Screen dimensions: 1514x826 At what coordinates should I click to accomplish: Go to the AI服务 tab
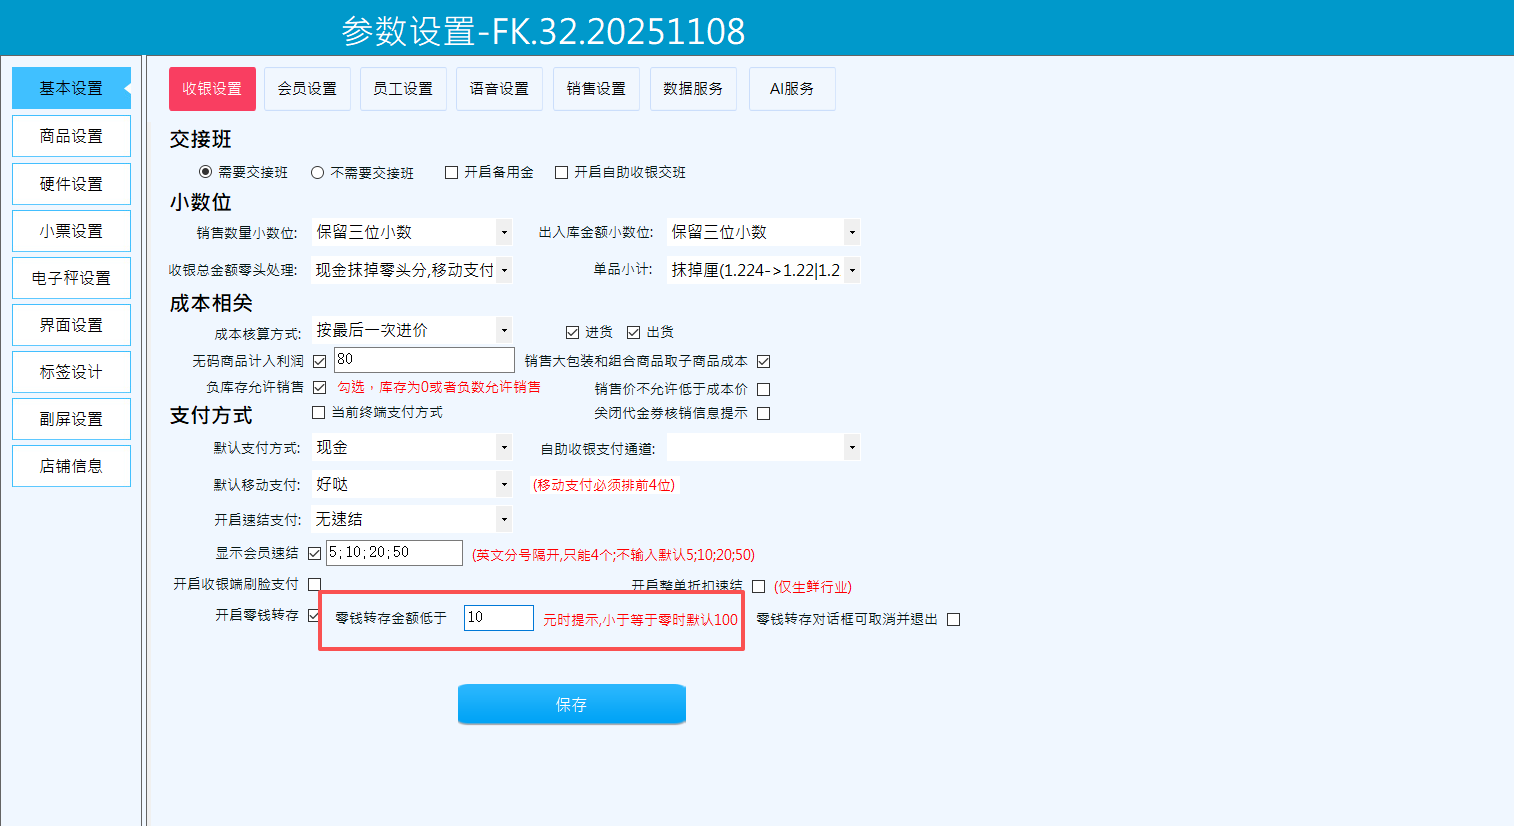click(791, 89)
